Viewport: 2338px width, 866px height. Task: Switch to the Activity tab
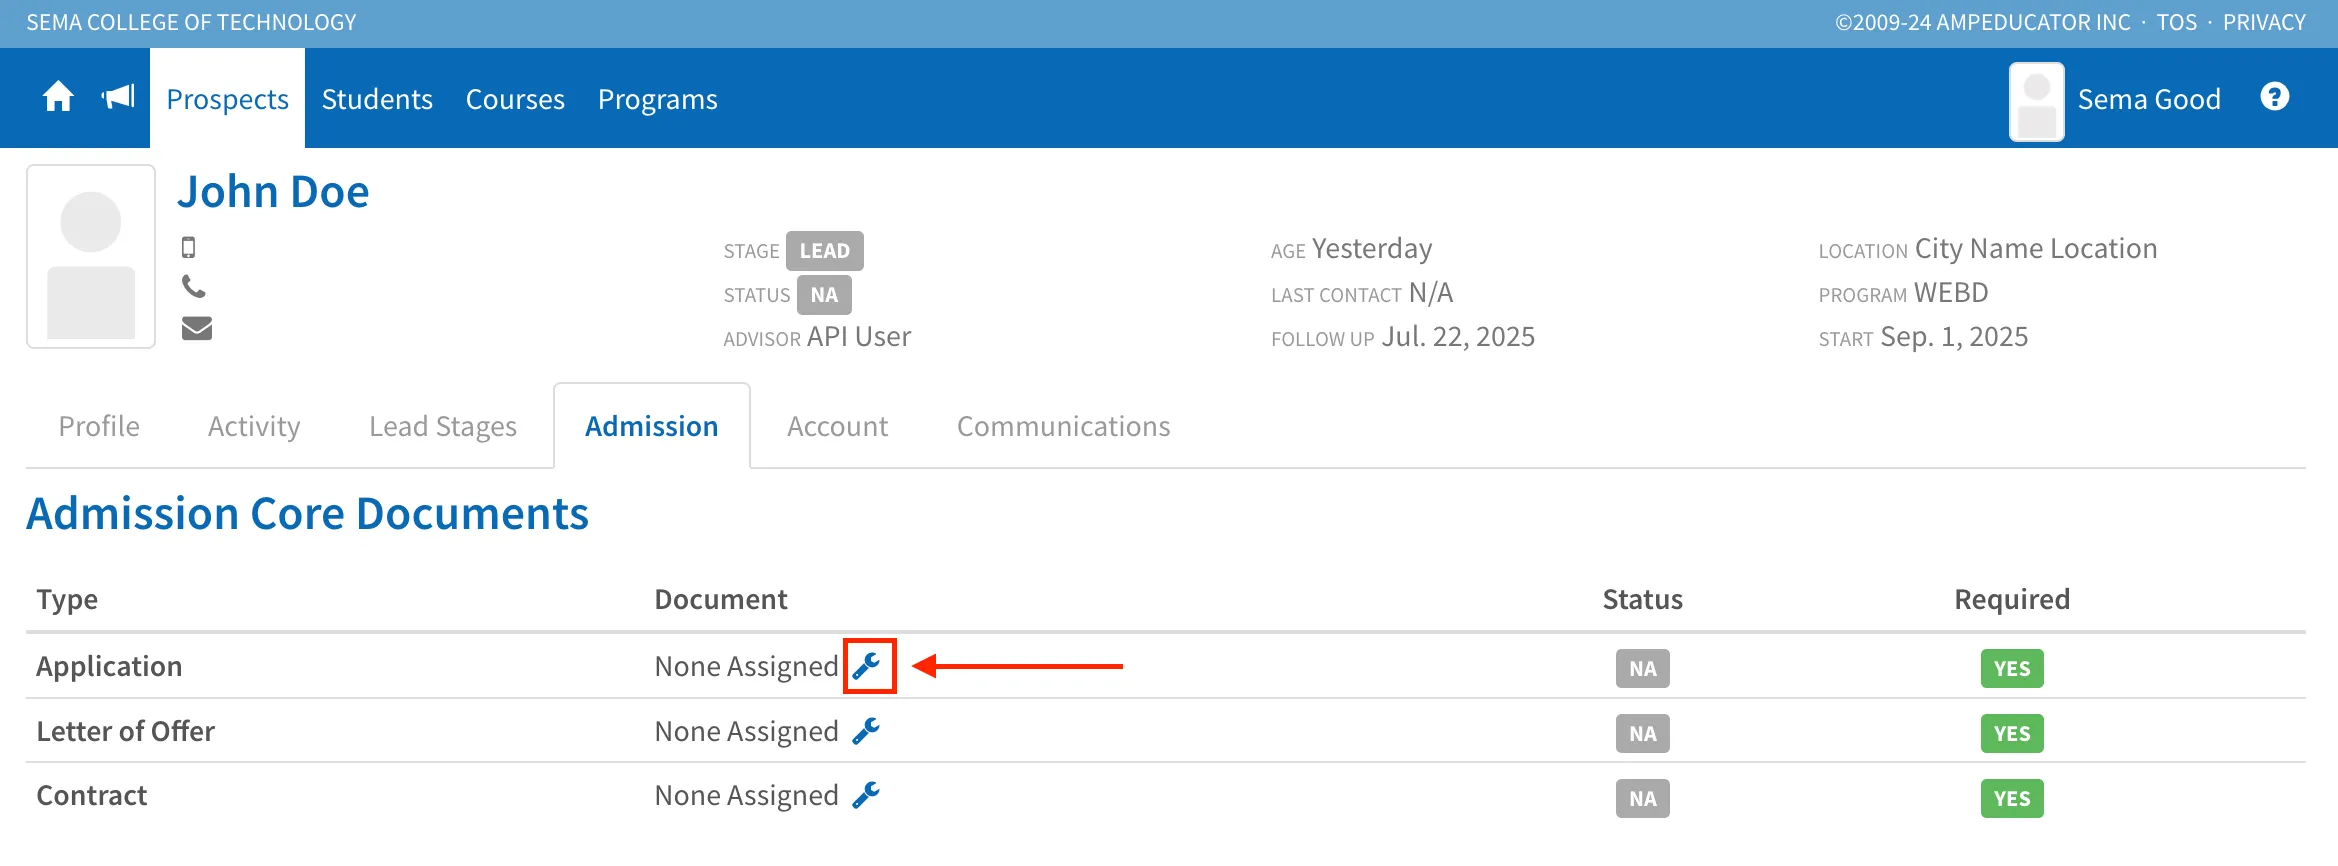pos(254,426)
